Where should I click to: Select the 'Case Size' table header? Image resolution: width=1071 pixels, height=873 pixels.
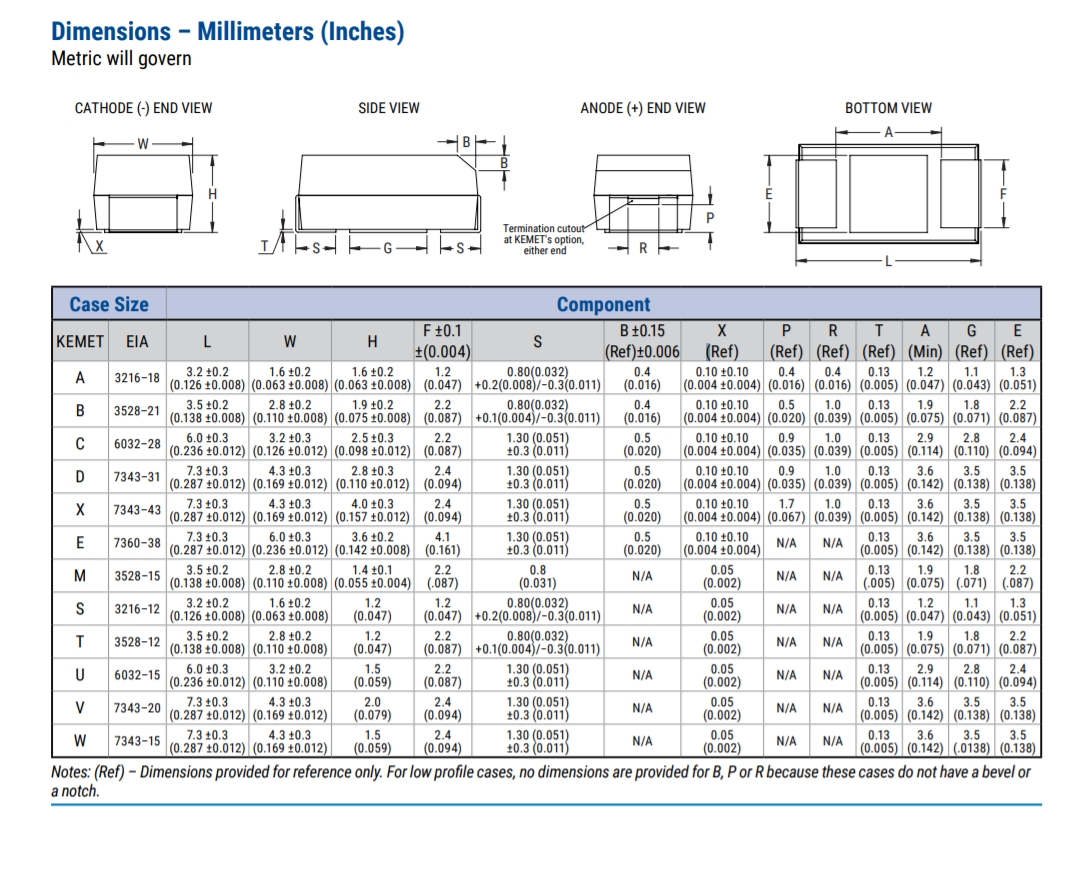(109, 304)
